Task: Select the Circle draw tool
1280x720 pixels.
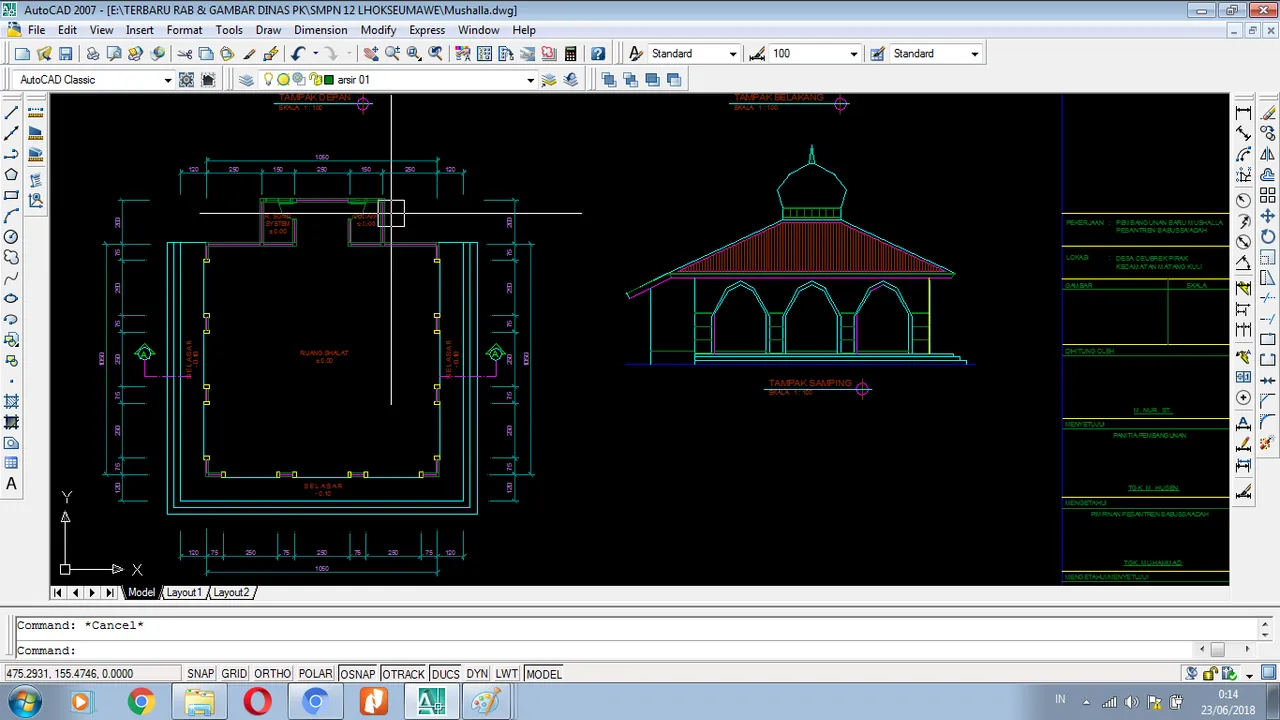Action: pyautogui.click(x=12, y=237)
